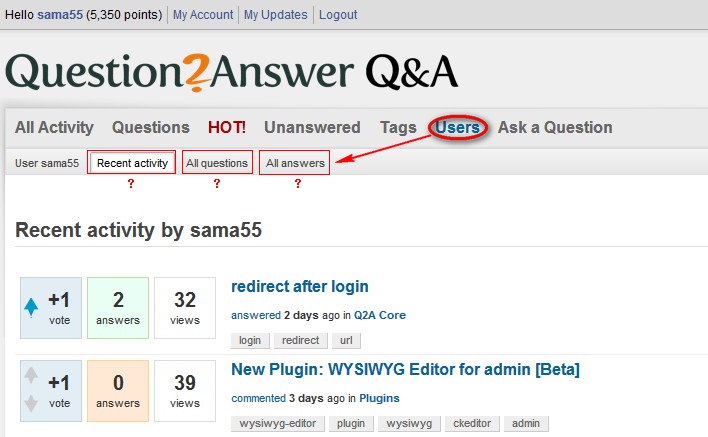The width and height of the screenshot is (708, 437).
Task: Open the Users menu item
Action: [457, 127]
